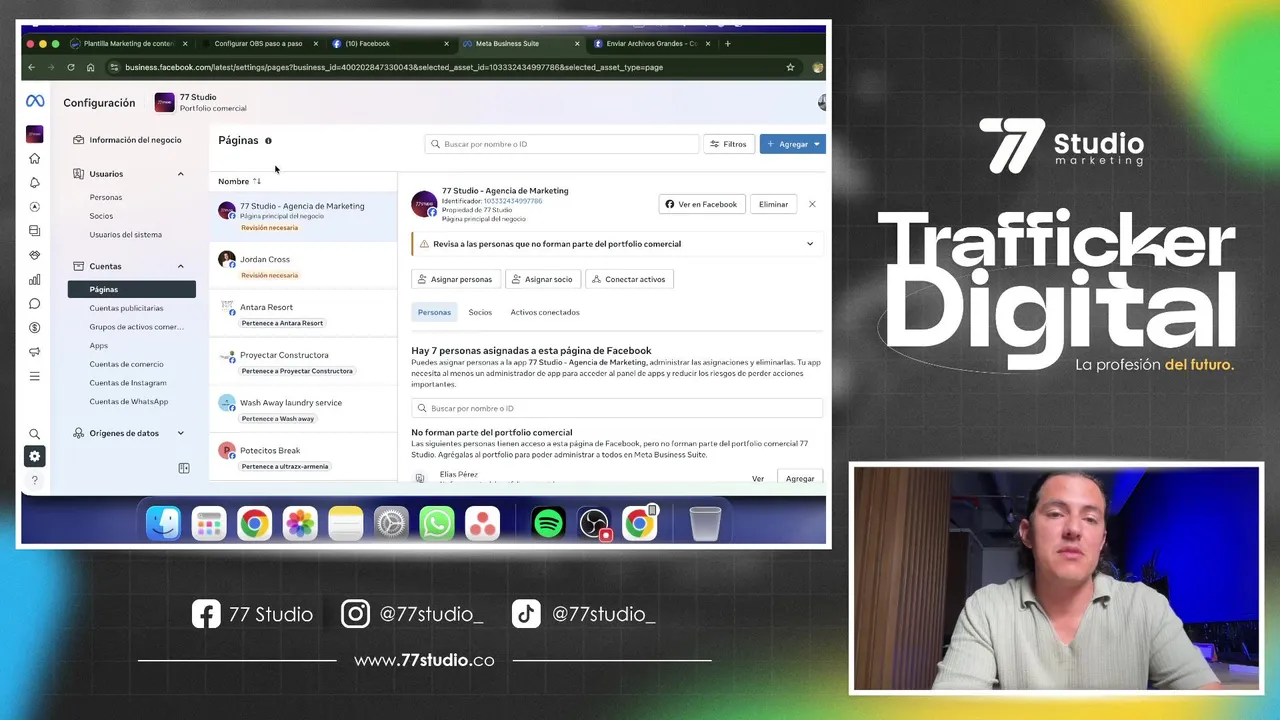Switch to the Configurar OBS browser tab

tap(258, 43)
